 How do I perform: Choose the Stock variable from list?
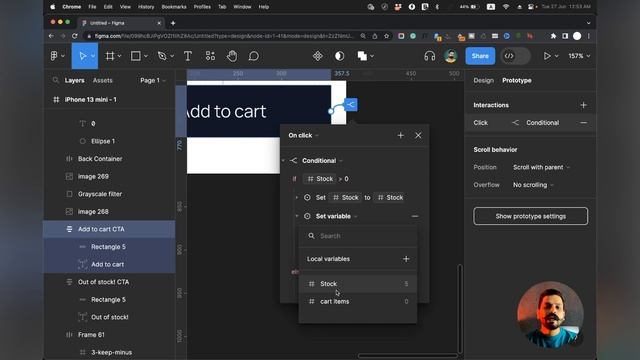tap(358, 284)
